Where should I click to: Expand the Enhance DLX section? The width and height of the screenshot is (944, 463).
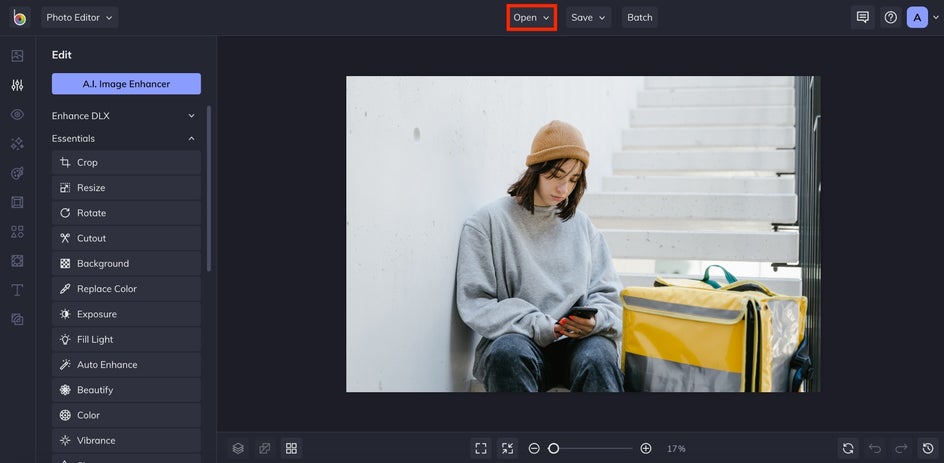tap(126, 116)
